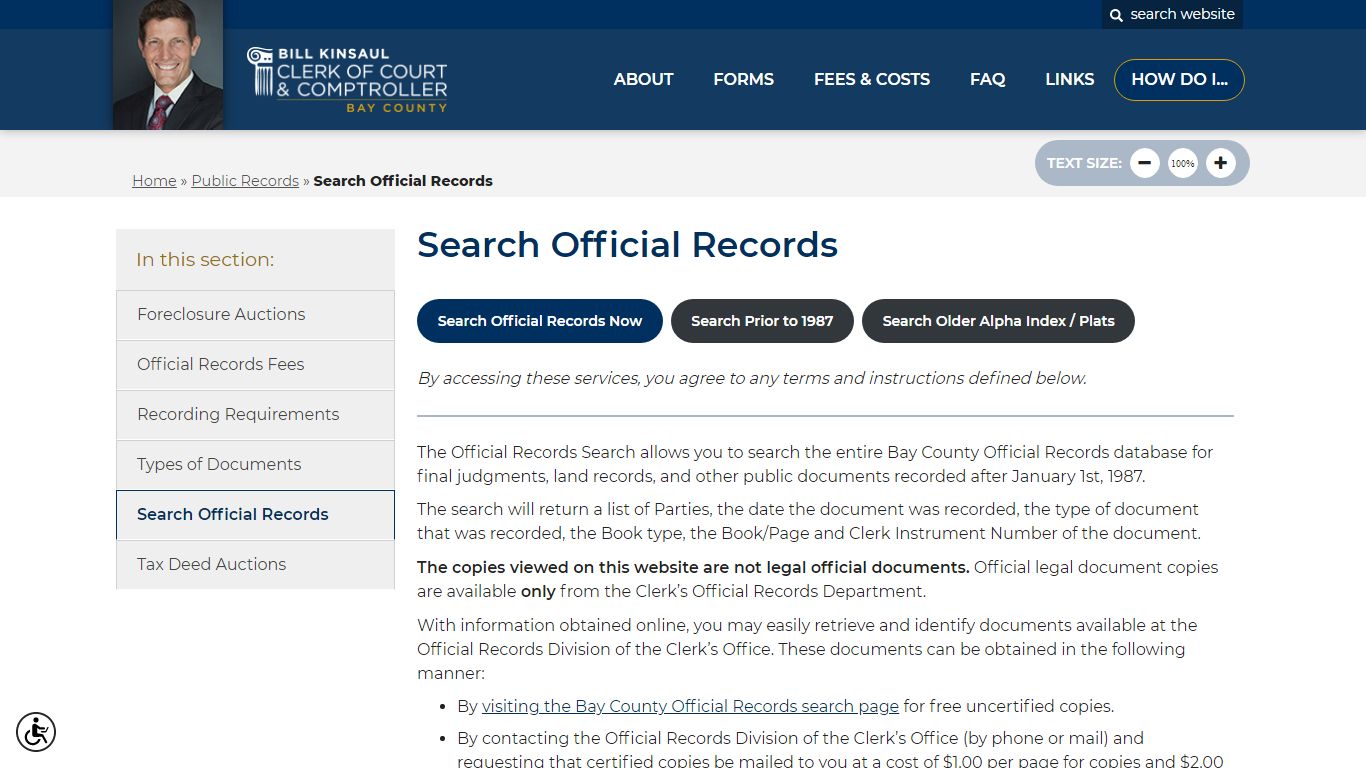Open the FAQ menu item
1366x768 pixels.
(x=987, y=79)
